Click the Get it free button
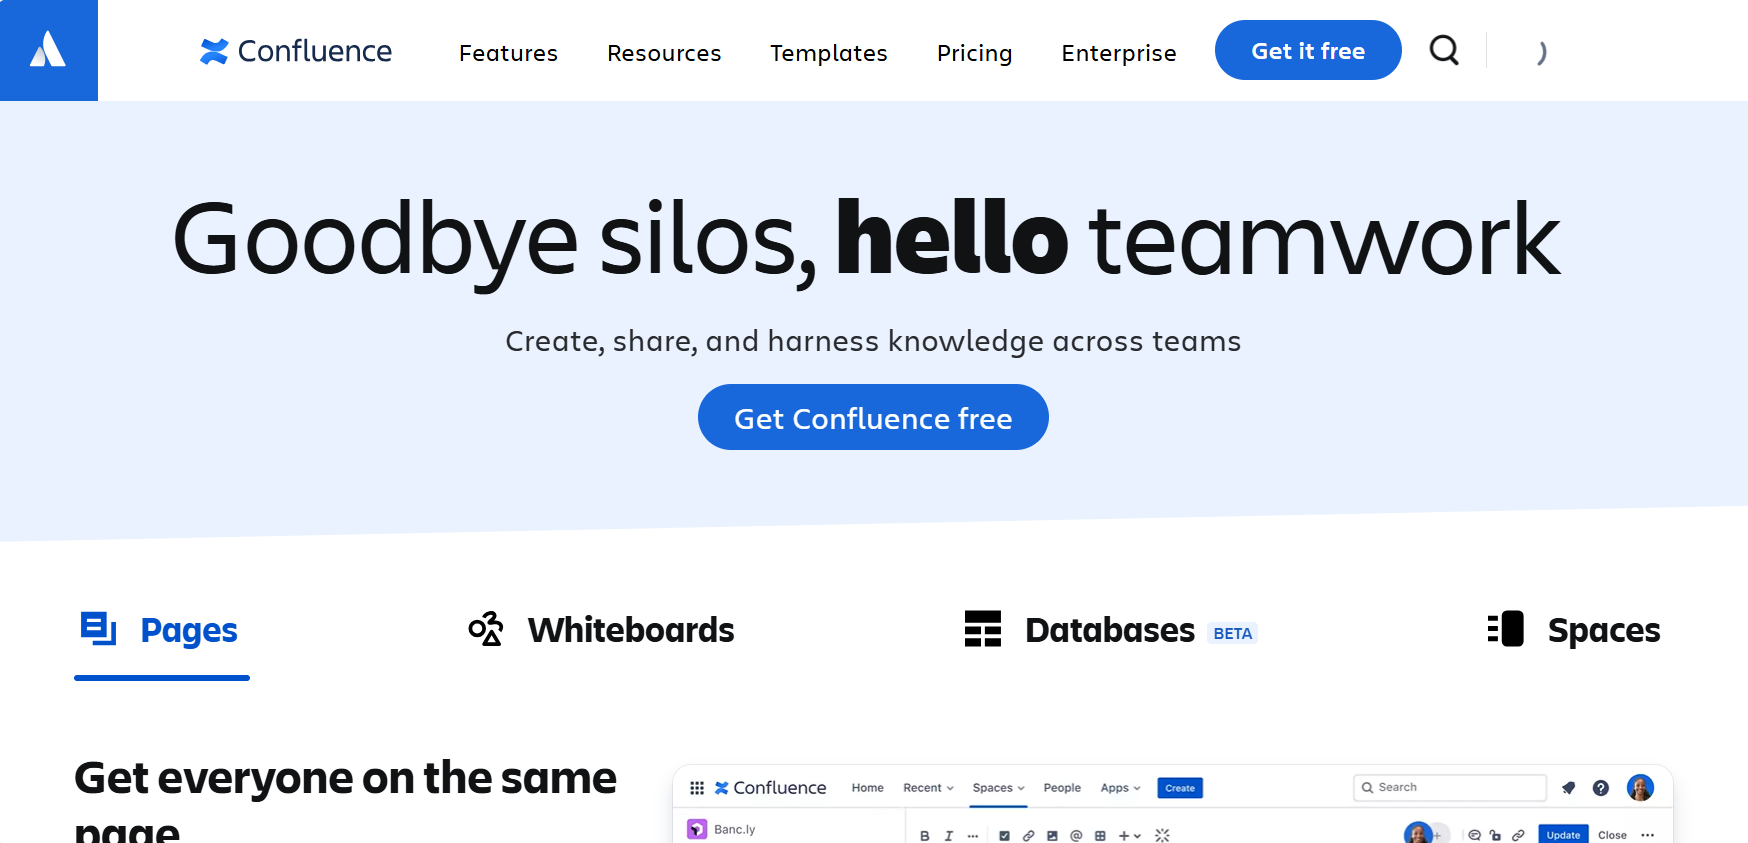1748x843 pixels. (x=1307, y=50)
